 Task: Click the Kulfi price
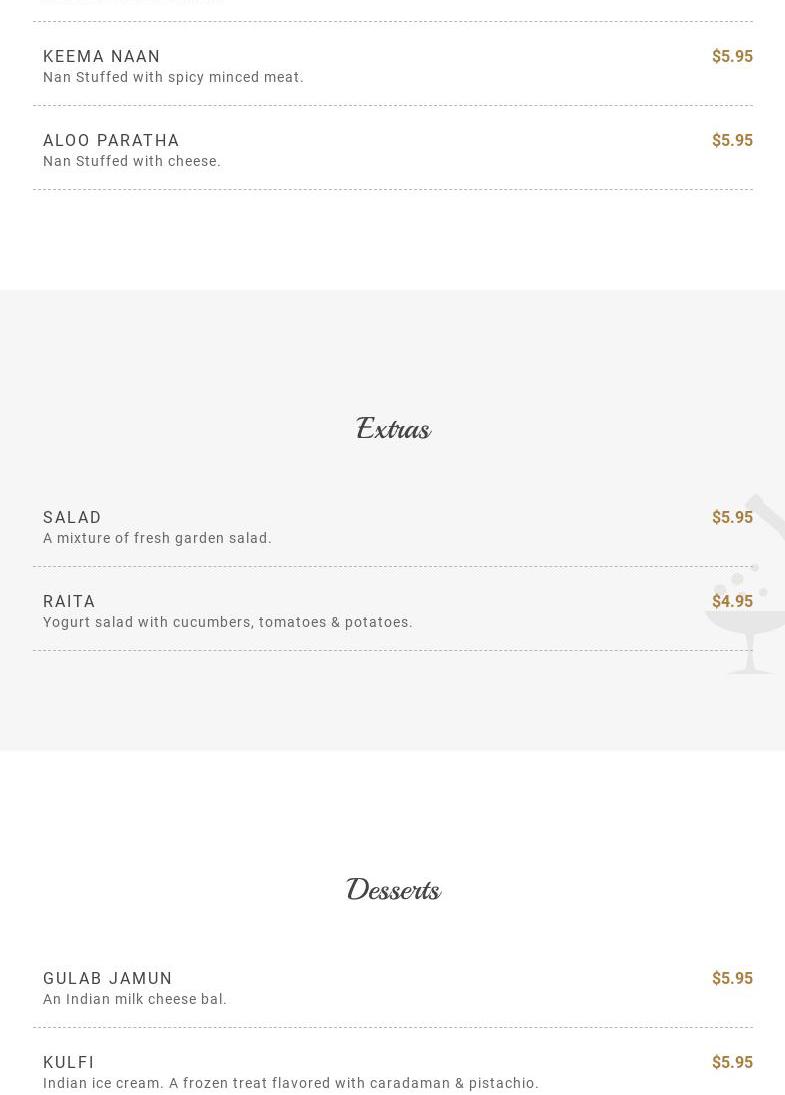click(732, 1063)
